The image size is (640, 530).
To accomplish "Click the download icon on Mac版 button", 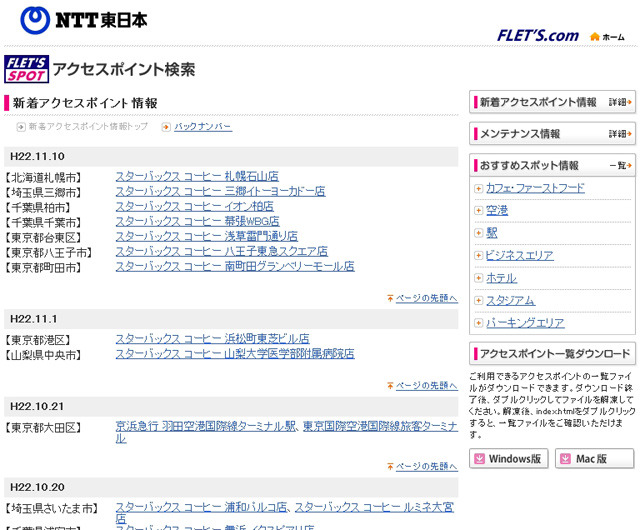I will (x=565, y=459).
